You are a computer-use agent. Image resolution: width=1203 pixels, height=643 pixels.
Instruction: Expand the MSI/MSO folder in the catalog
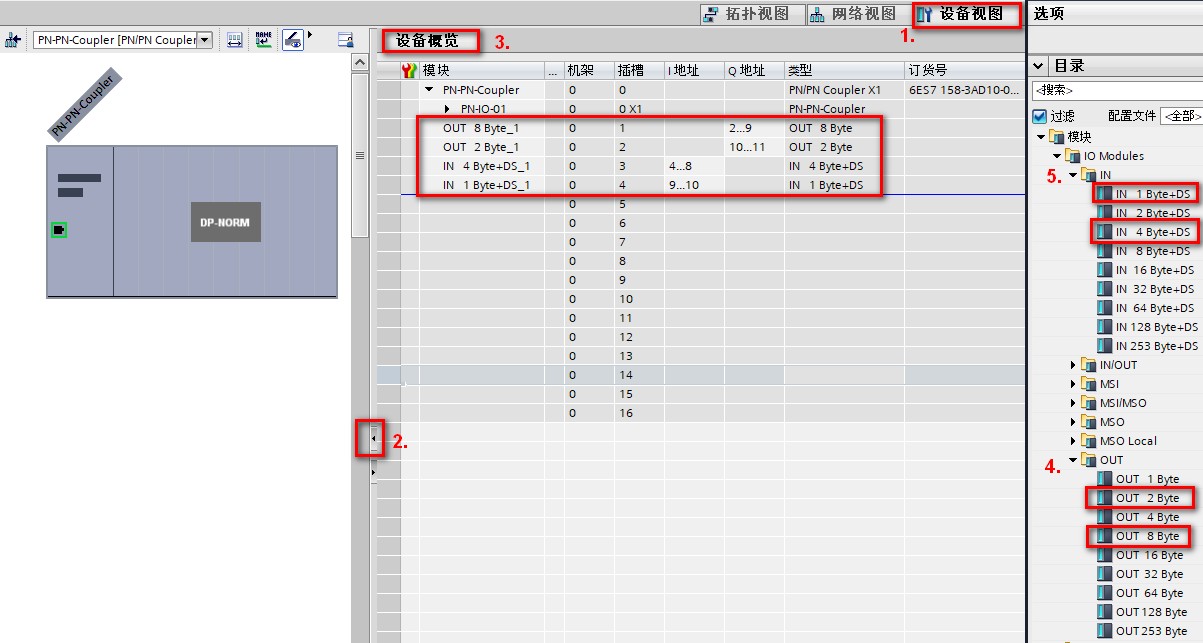click(x=1073, y=403)
